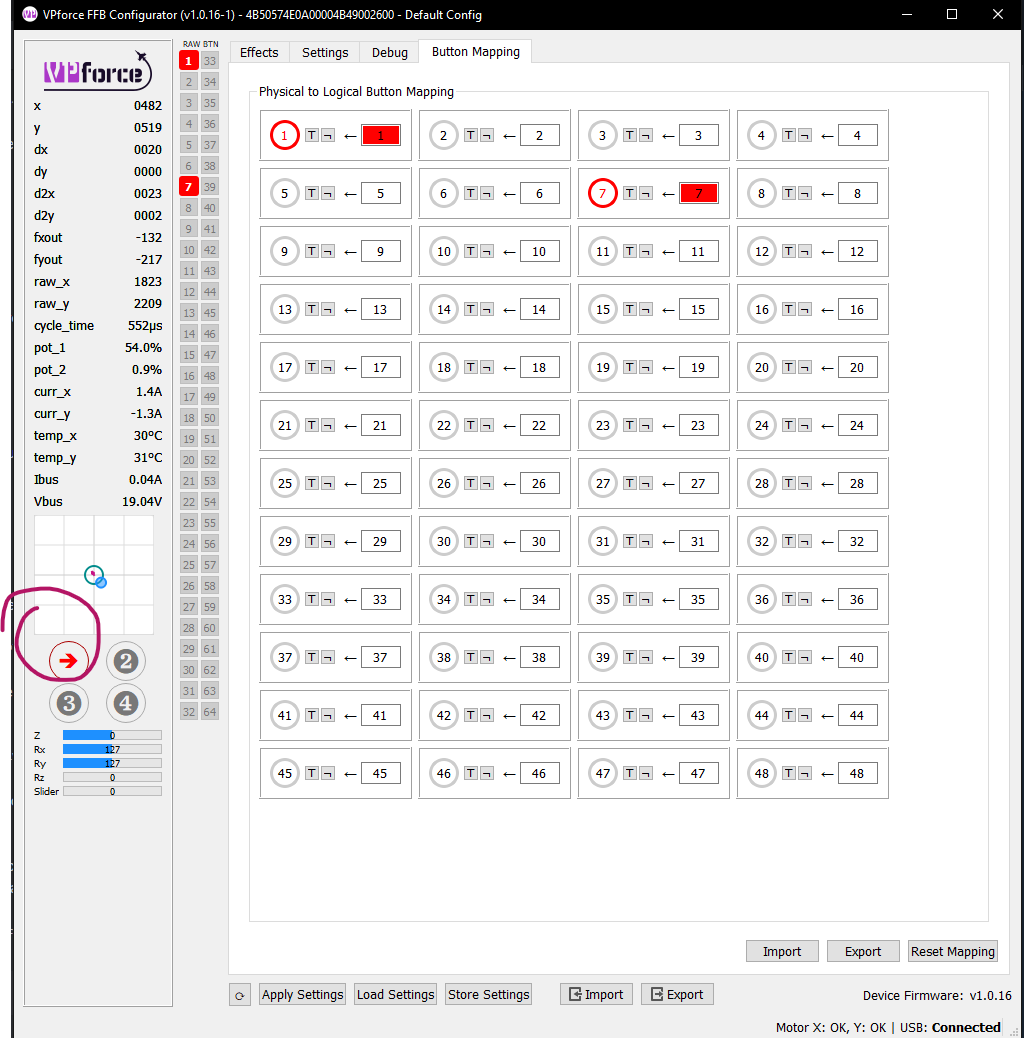This screenshot has height=1038, width=1024.
Task: Toggle the T option for button 20
Action: (788, 367)
